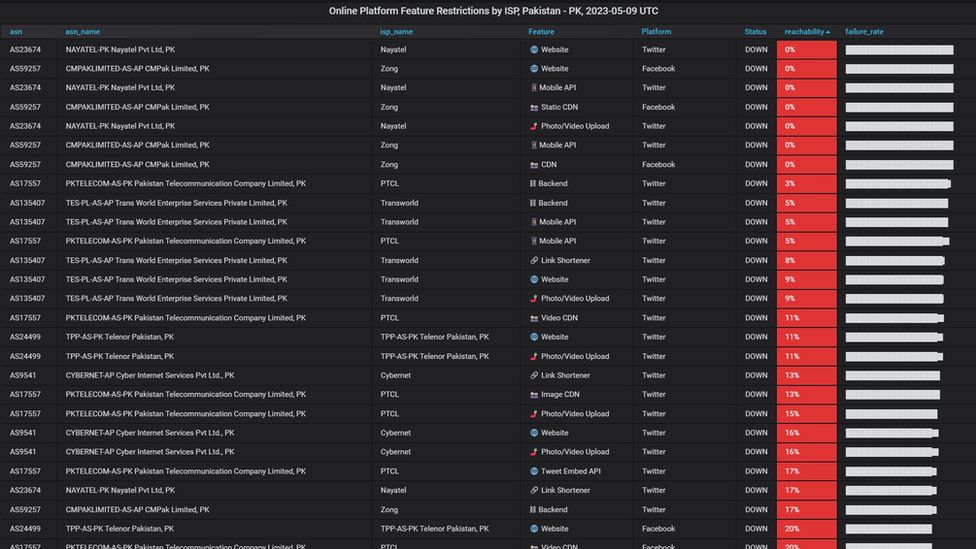
Task: Select the red 15% reachability cell
Action: 807,414
